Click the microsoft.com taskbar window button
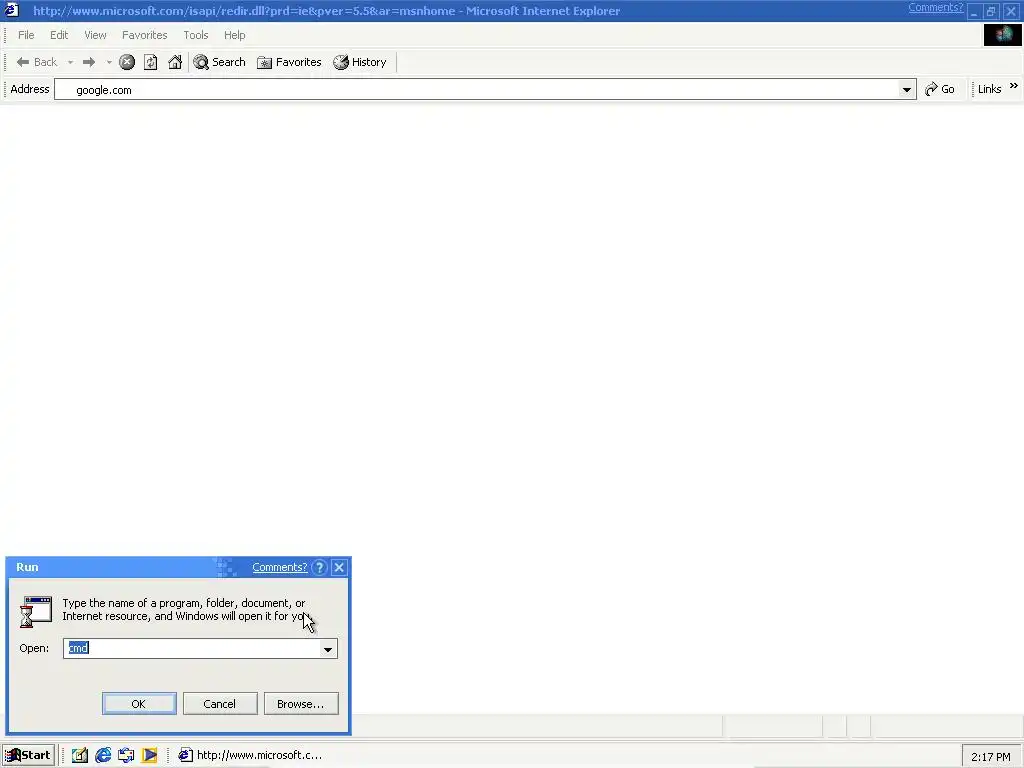This screenshot has width=1024, height=768. pos(251,756)
